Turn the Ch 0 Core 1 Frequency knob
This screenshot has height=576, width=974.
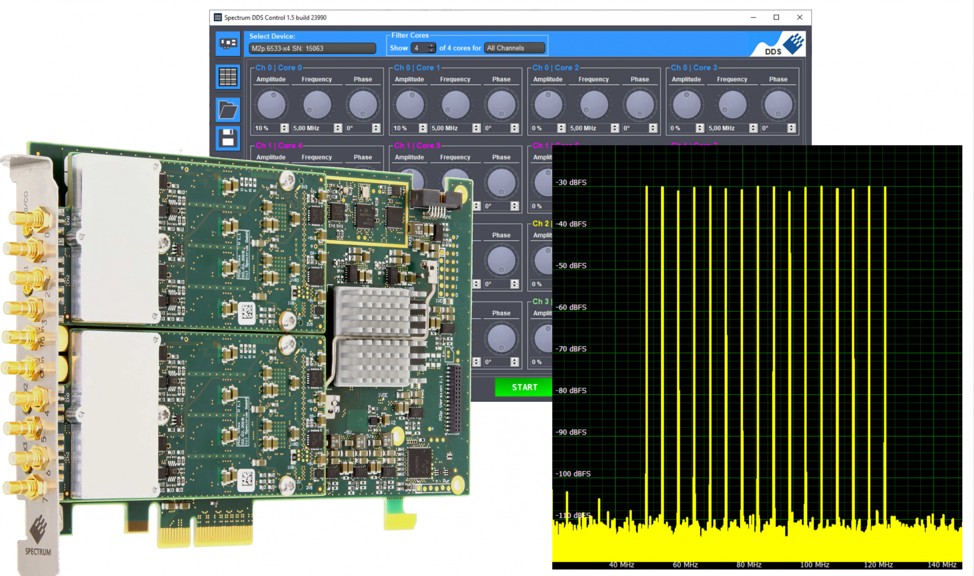455,104
